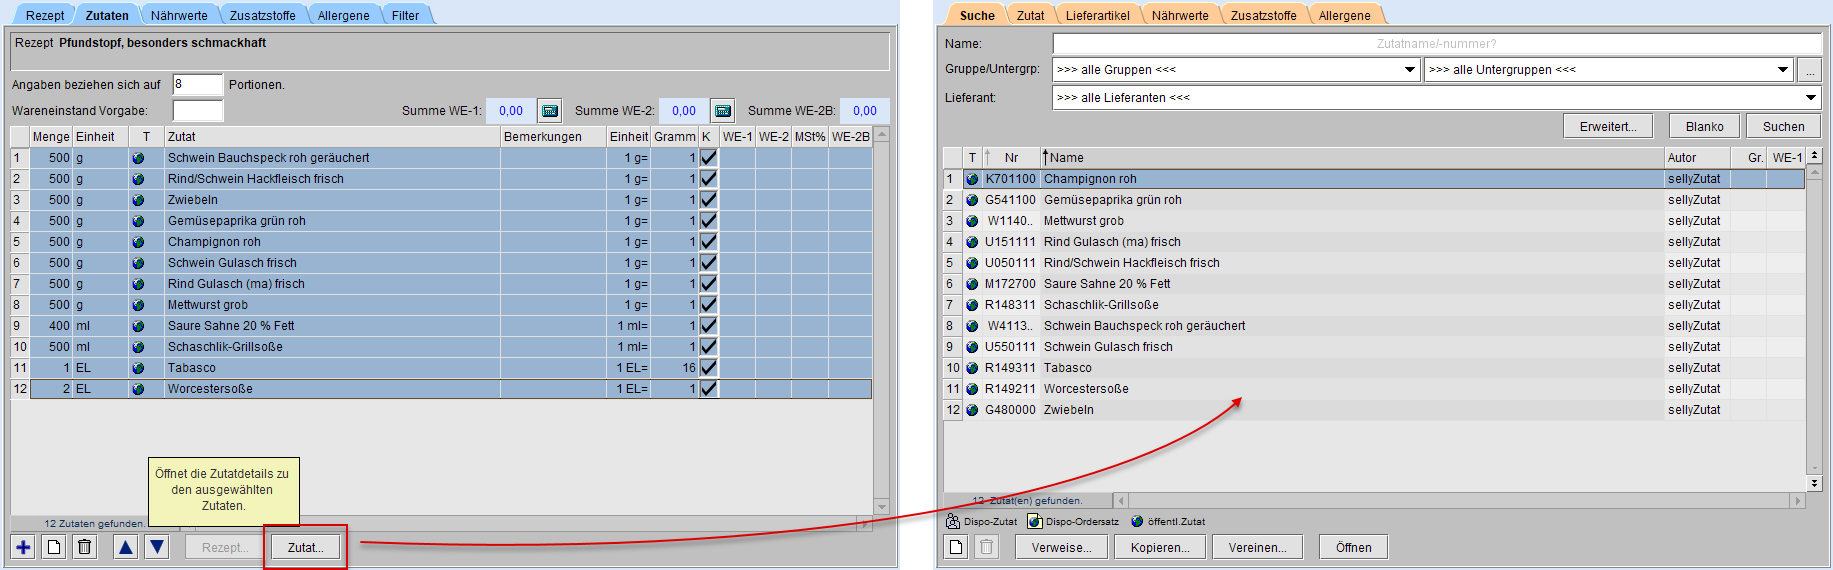Click the greyed trash icon in search panel
The height and width of the screenshot is (570, 1833).
(987, 547)
